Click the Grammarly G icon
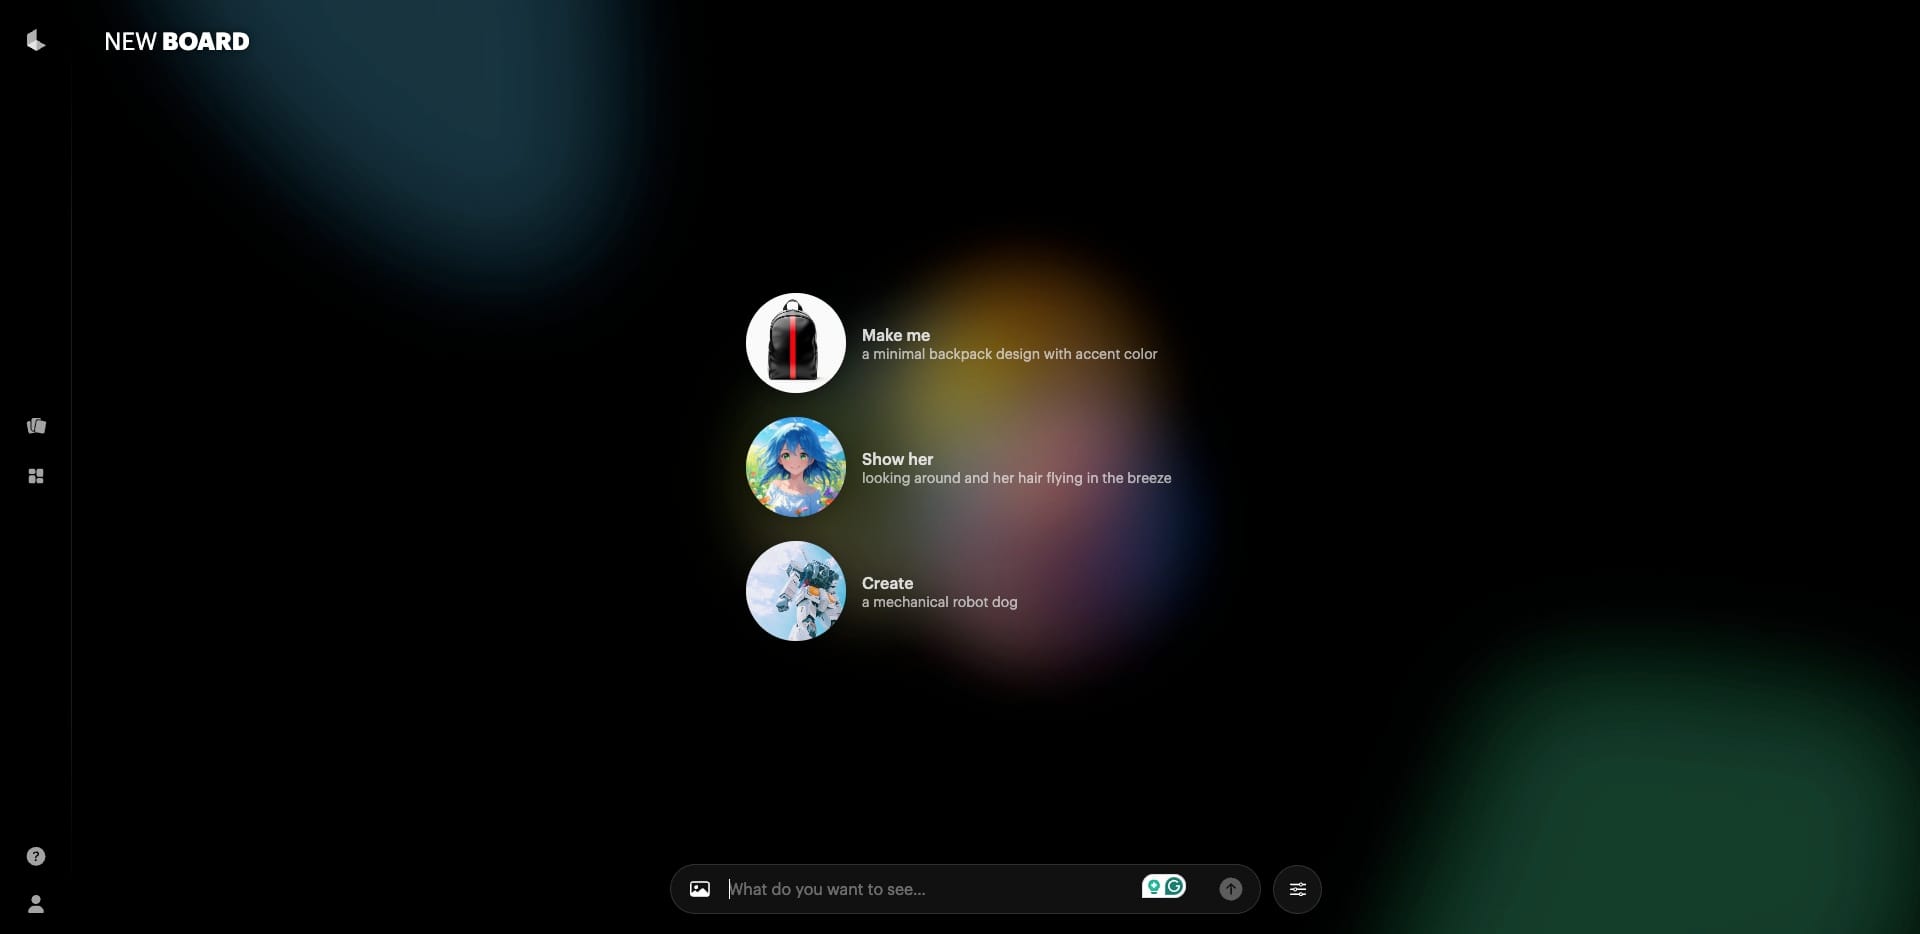This screenshot has height=934, width=1920. point(1175,886)
